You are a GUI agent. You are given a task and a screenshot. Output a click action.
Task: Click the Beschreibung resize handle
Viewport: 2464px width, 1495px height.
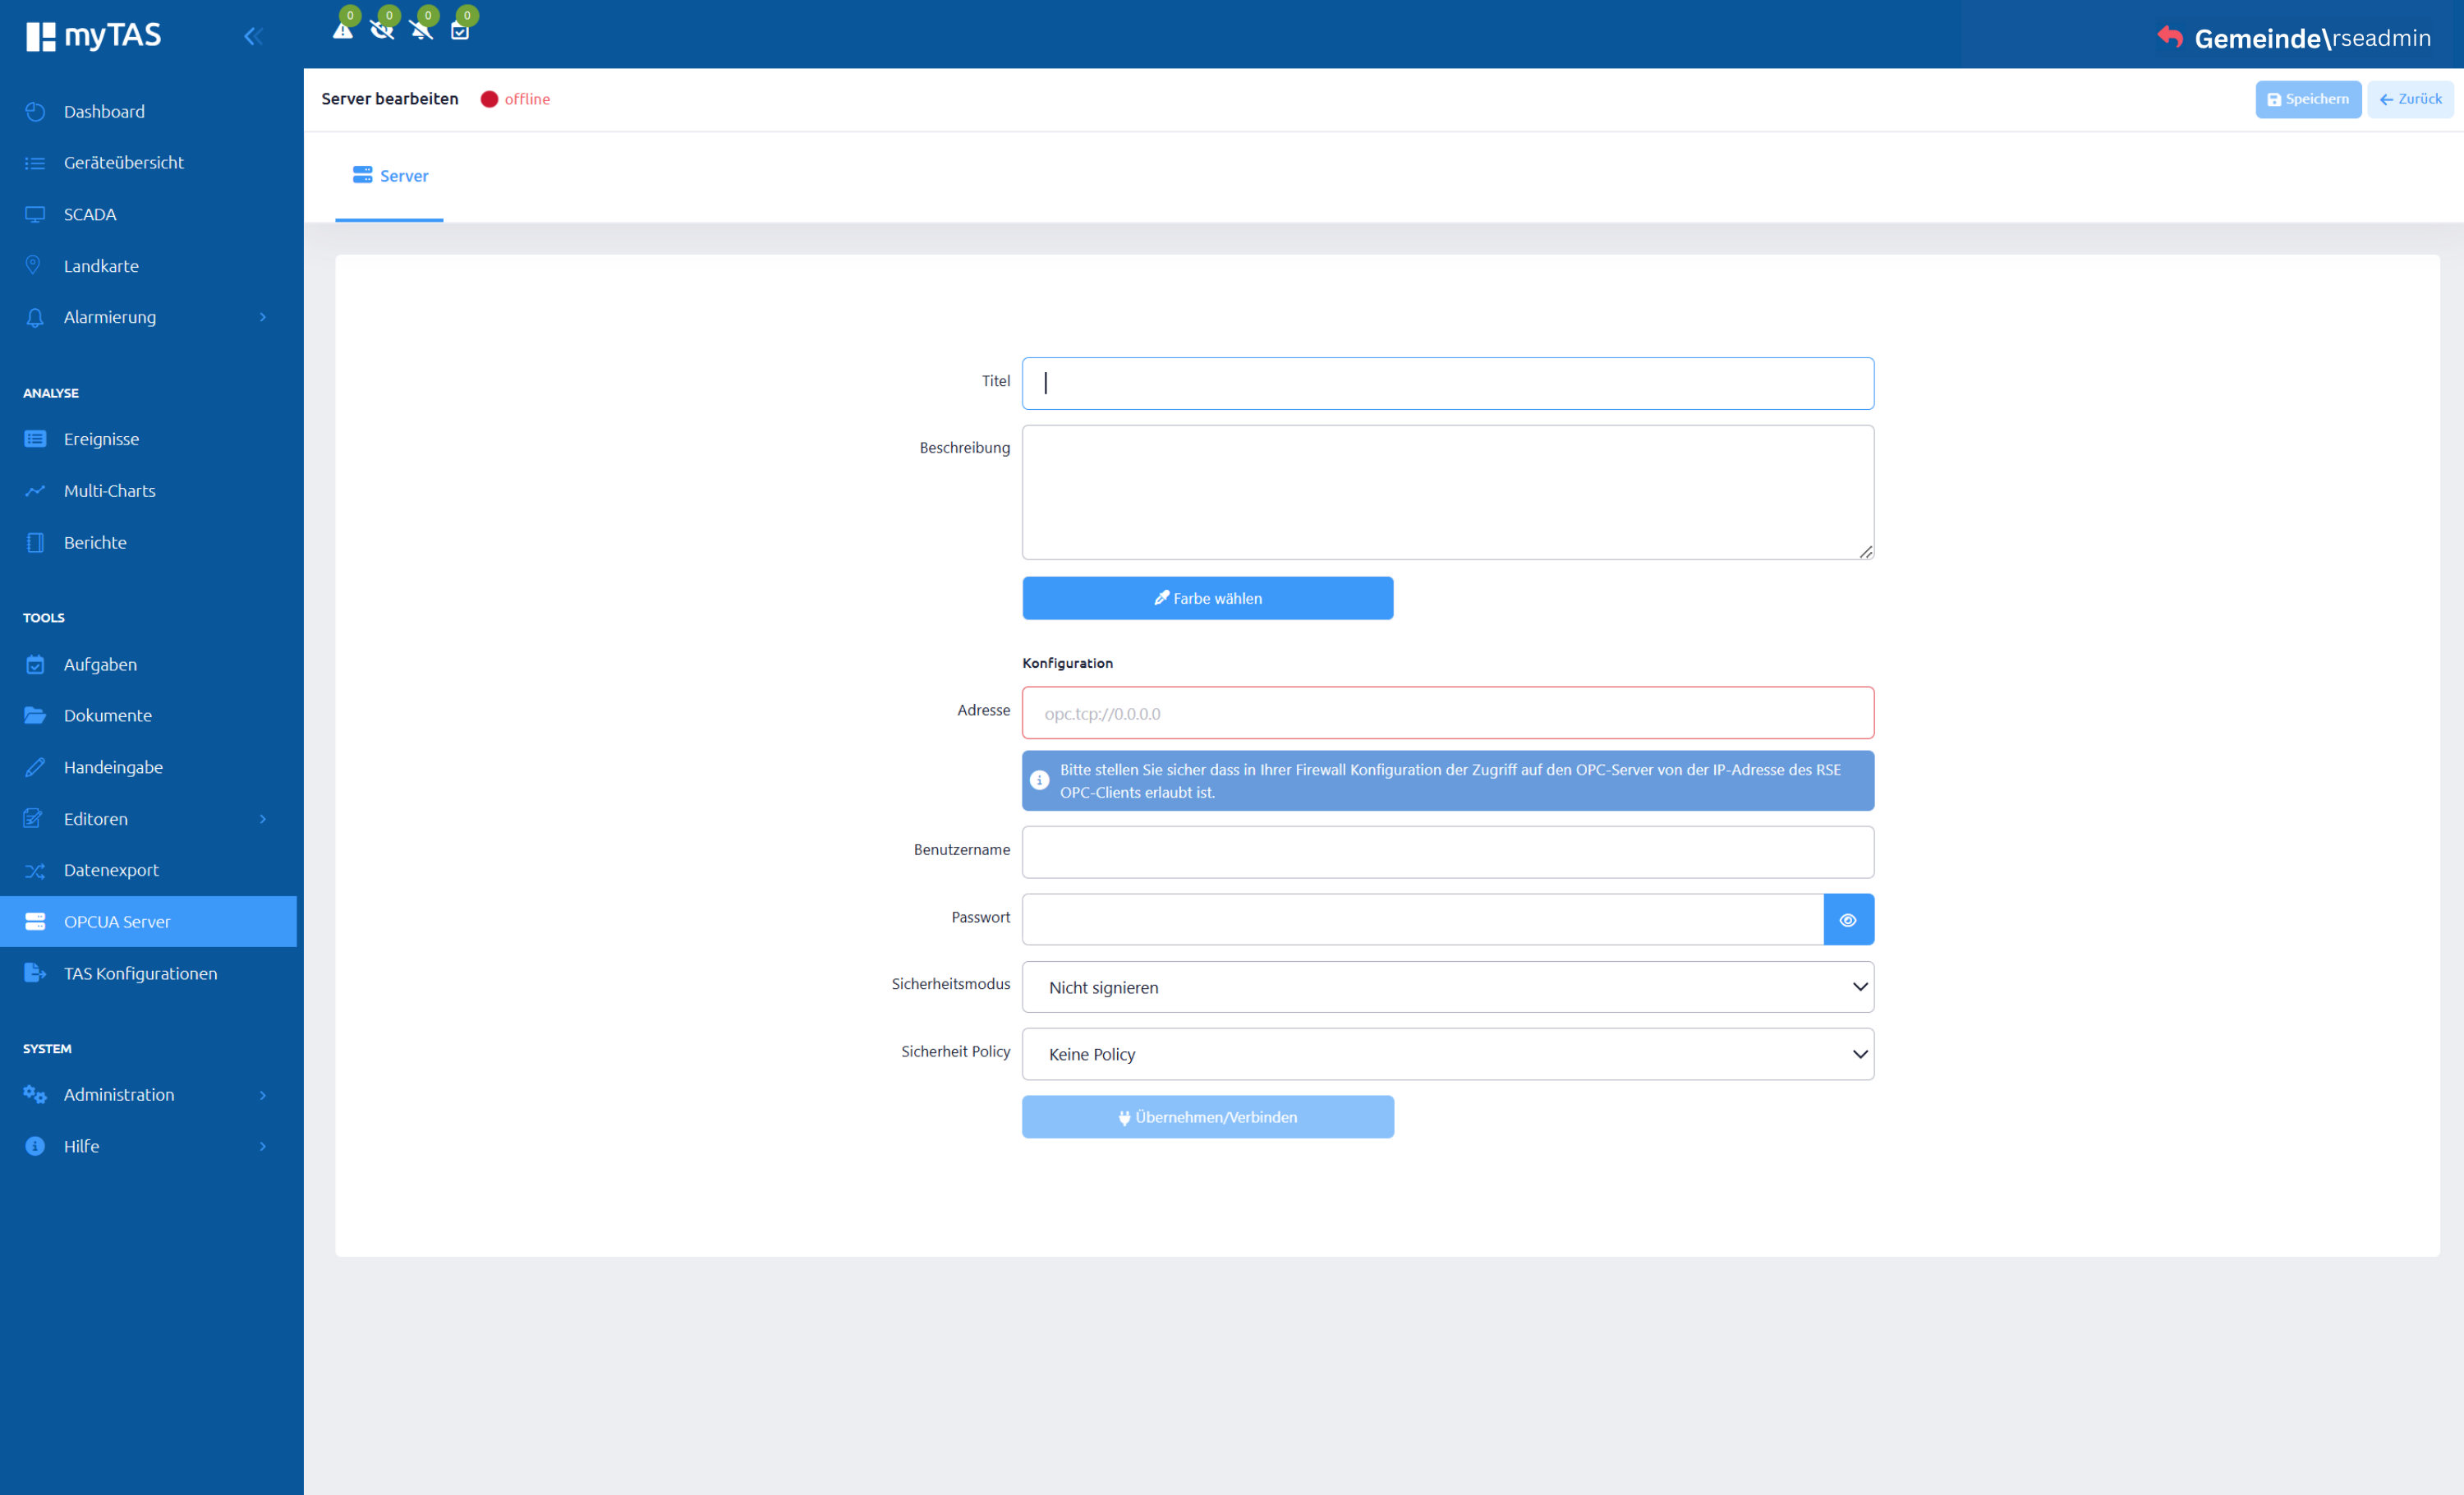click(x=1865, y=551)
